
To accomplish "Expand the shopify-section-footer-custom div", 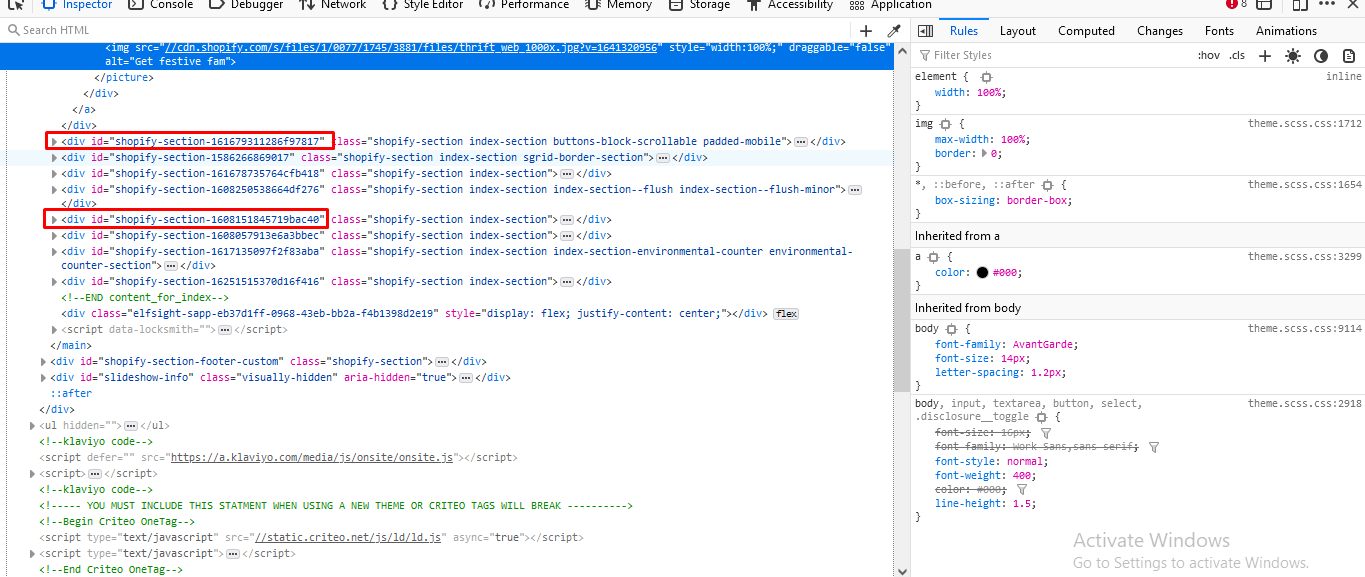I will (x=44, y=362).
